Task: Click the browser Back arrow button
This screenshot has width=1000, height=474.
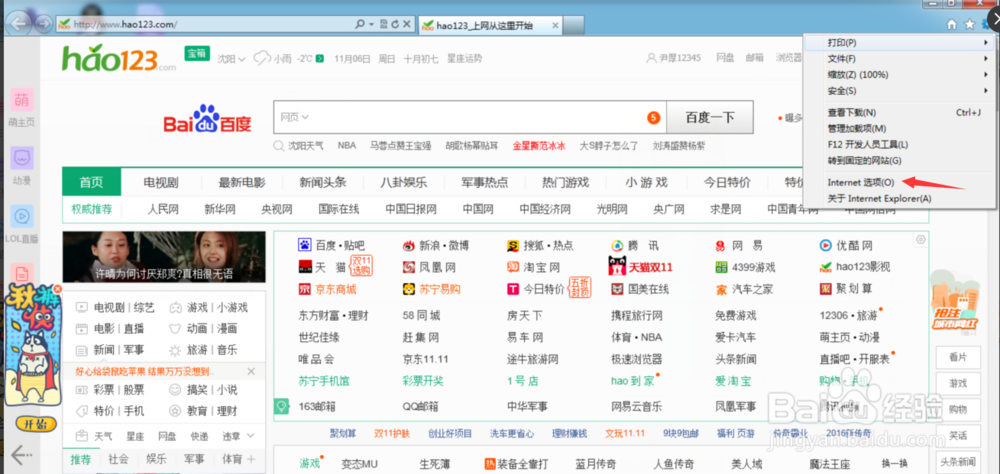Action: [x=20, y=24]
